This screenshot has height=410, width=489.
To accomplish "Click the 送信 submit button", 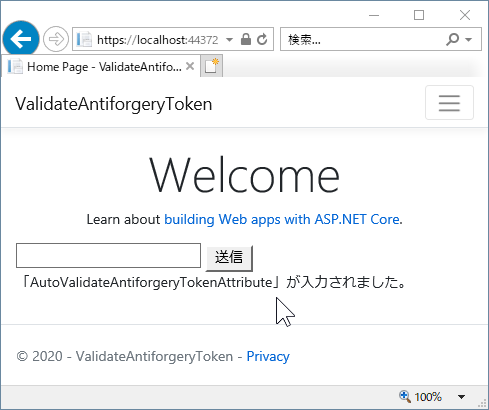I will 229,258.
